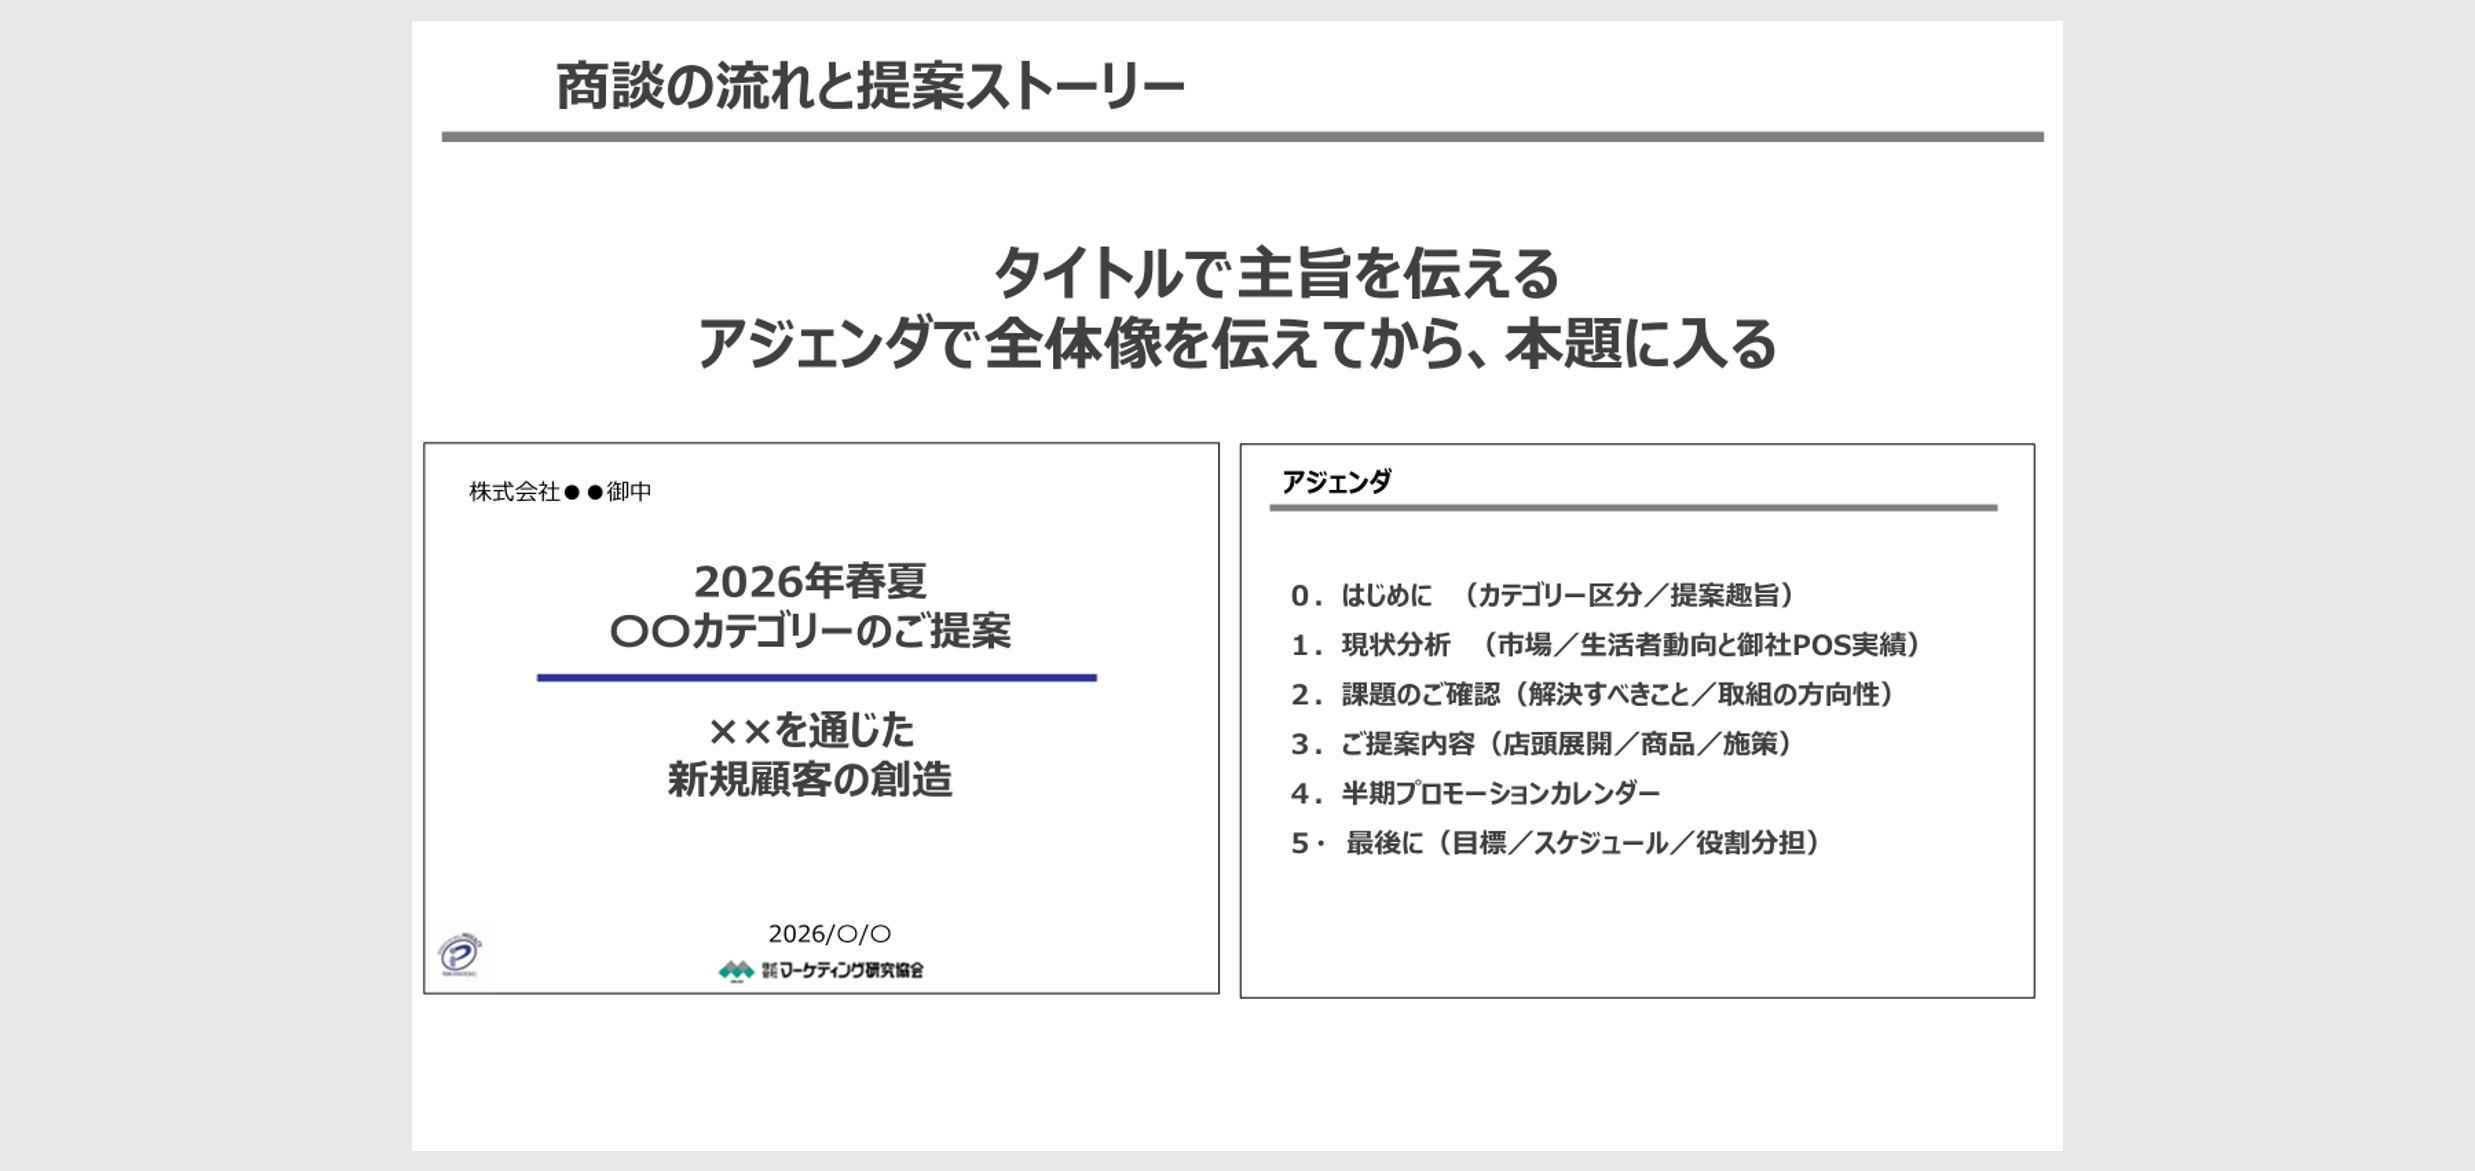Select agenda item 3 ご提案内容
This screenshot has width=2475, height=1171.
tap(1541, 744)
